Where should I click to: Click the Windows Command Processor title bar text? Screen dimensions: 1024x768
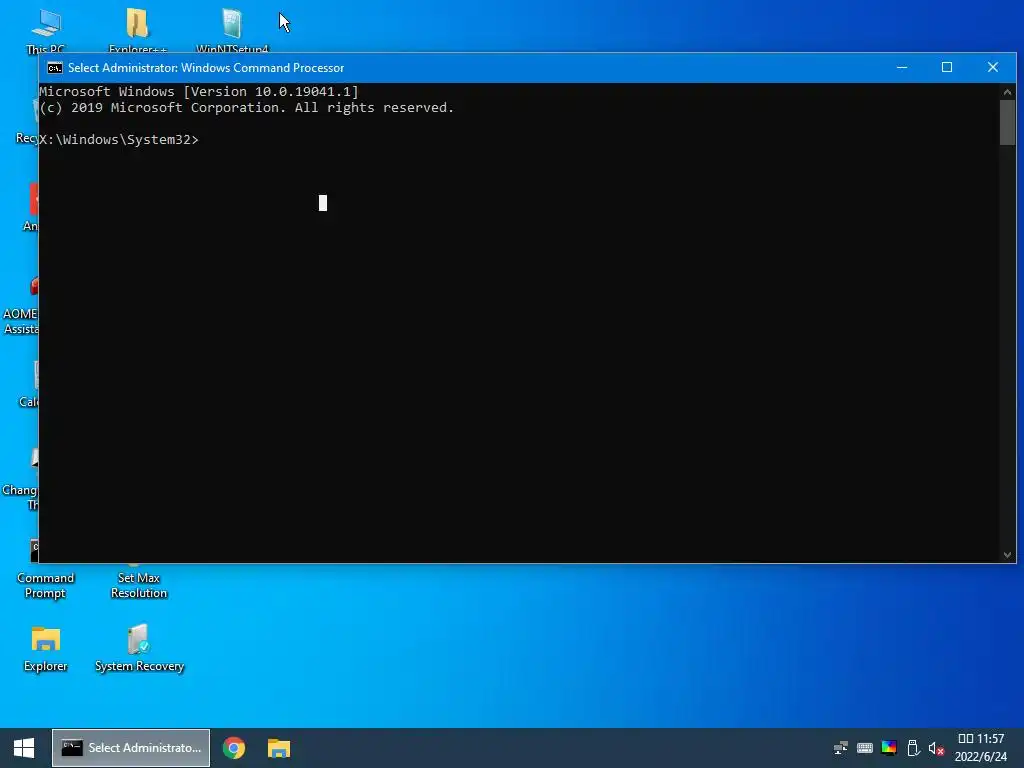206,68
